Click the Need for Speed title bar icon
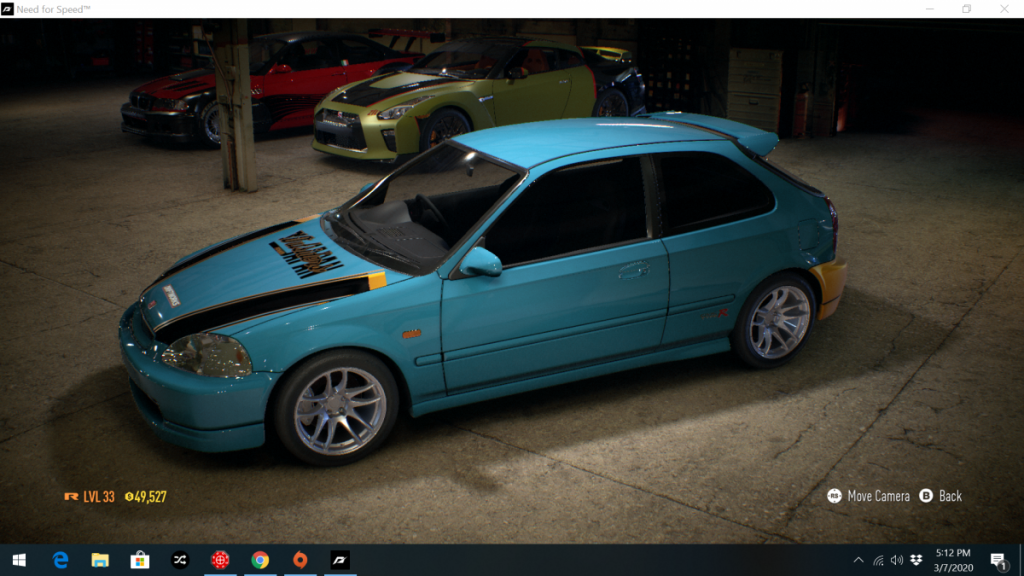The image size is (1024, 576). pyautogui.click(x=7, y=8)
